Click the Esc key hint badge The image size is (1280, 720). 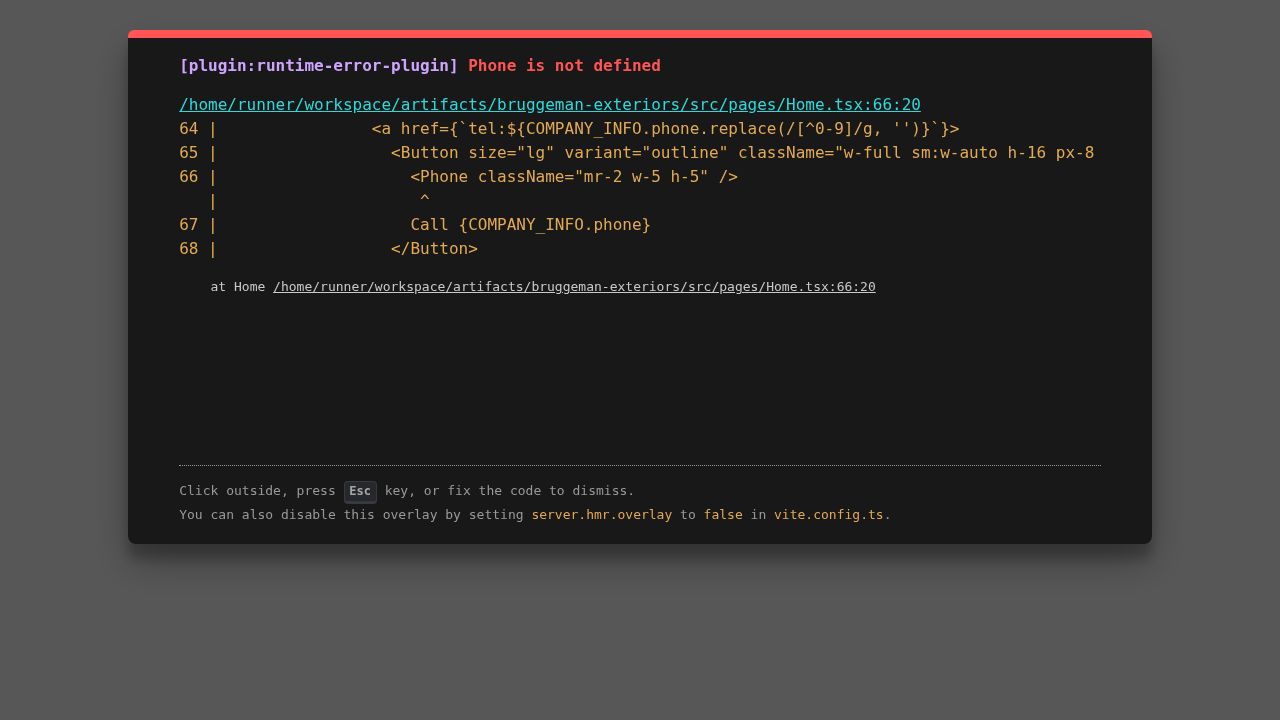tap(360, 491)
